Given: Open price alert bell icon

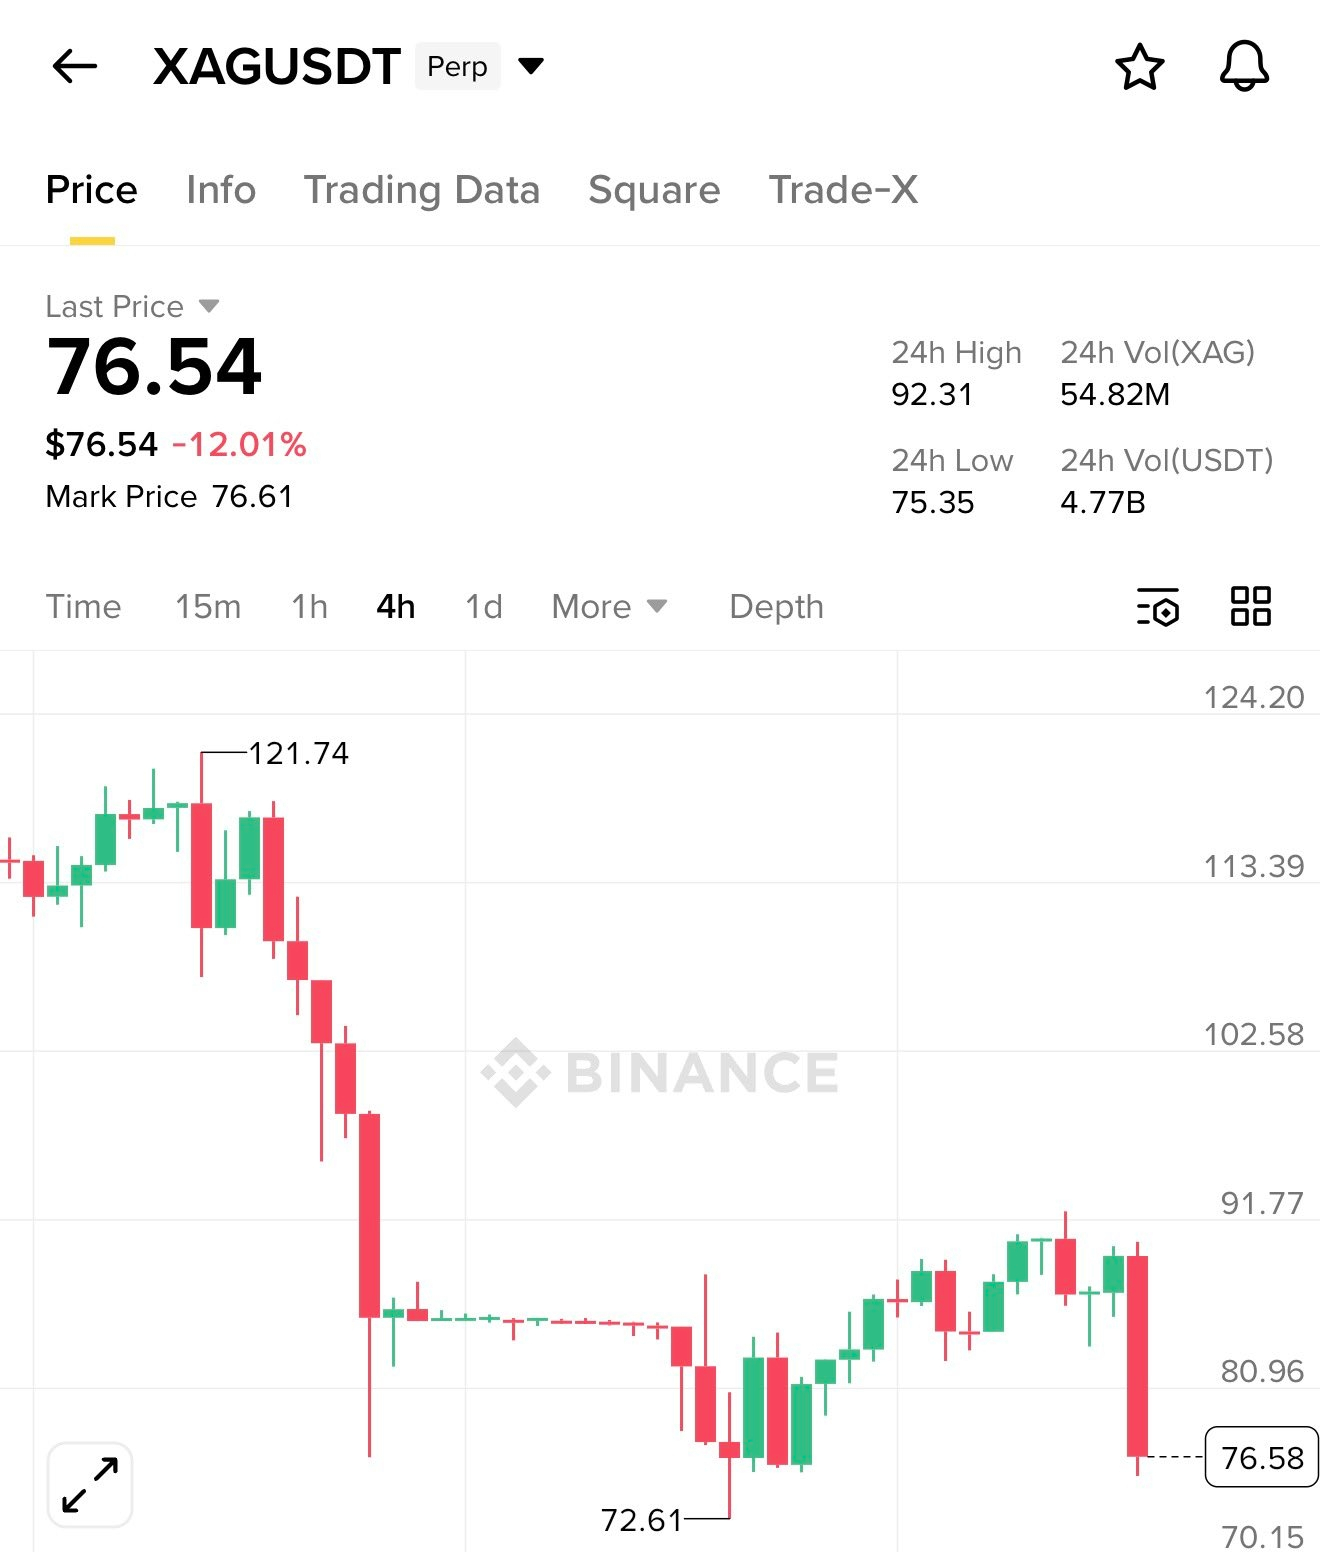Looking at the screenshot, I should [x=1244, y=67].
